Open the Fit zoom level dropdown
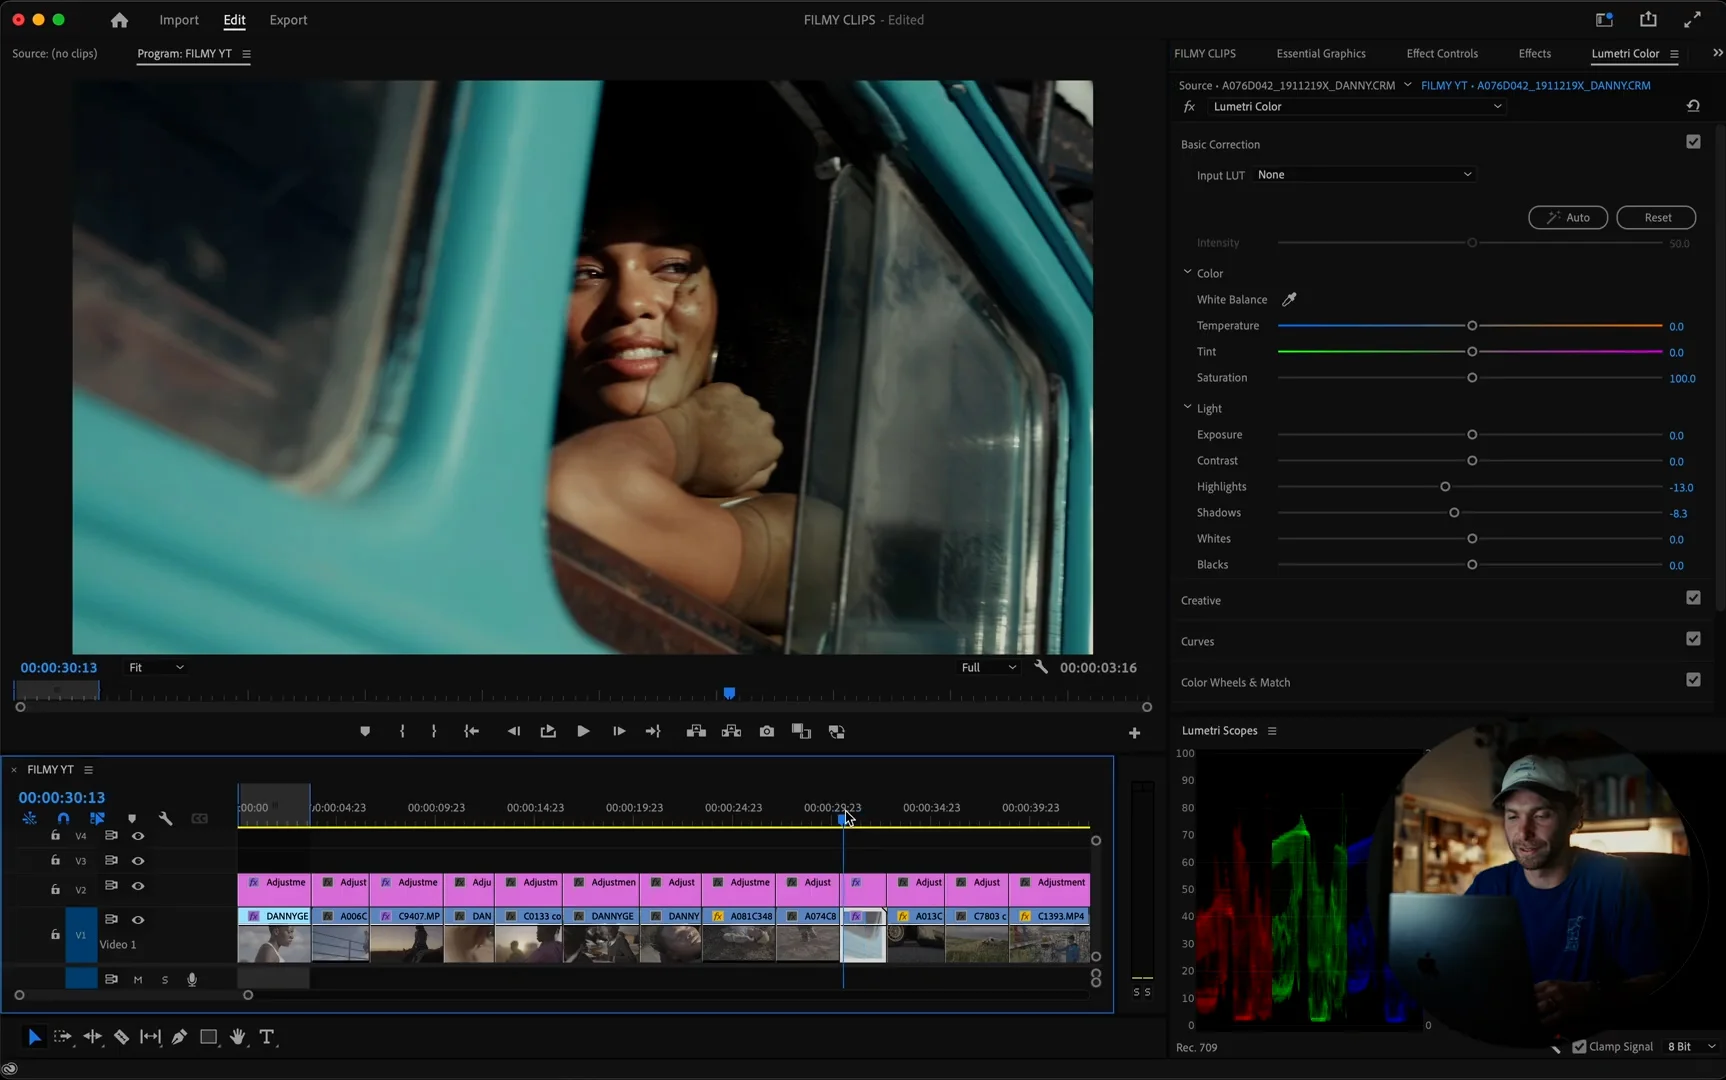 pos(156,667)
